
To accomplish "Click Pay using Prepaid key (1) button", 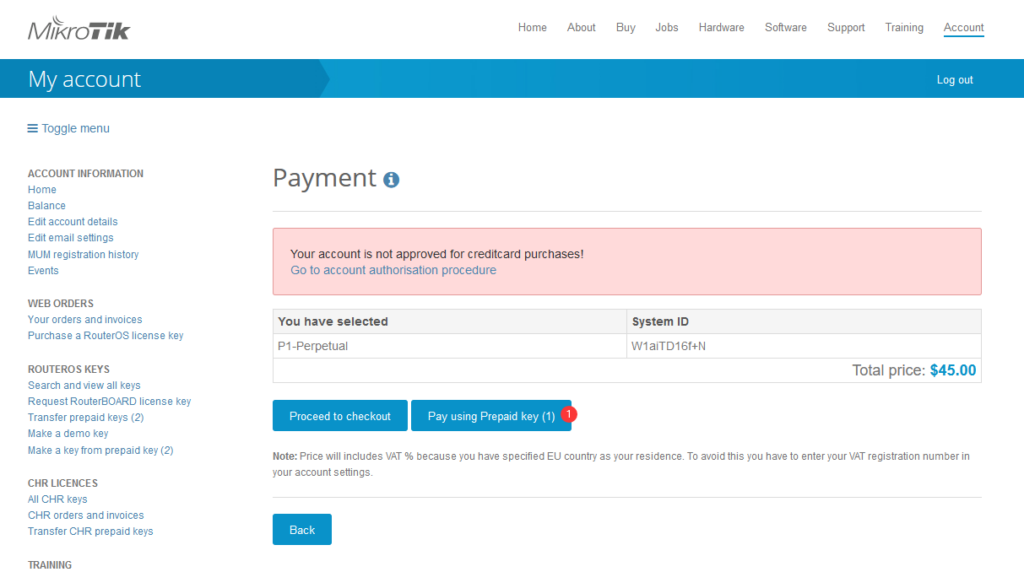I will pyautogui.click(x=491, y=416).
